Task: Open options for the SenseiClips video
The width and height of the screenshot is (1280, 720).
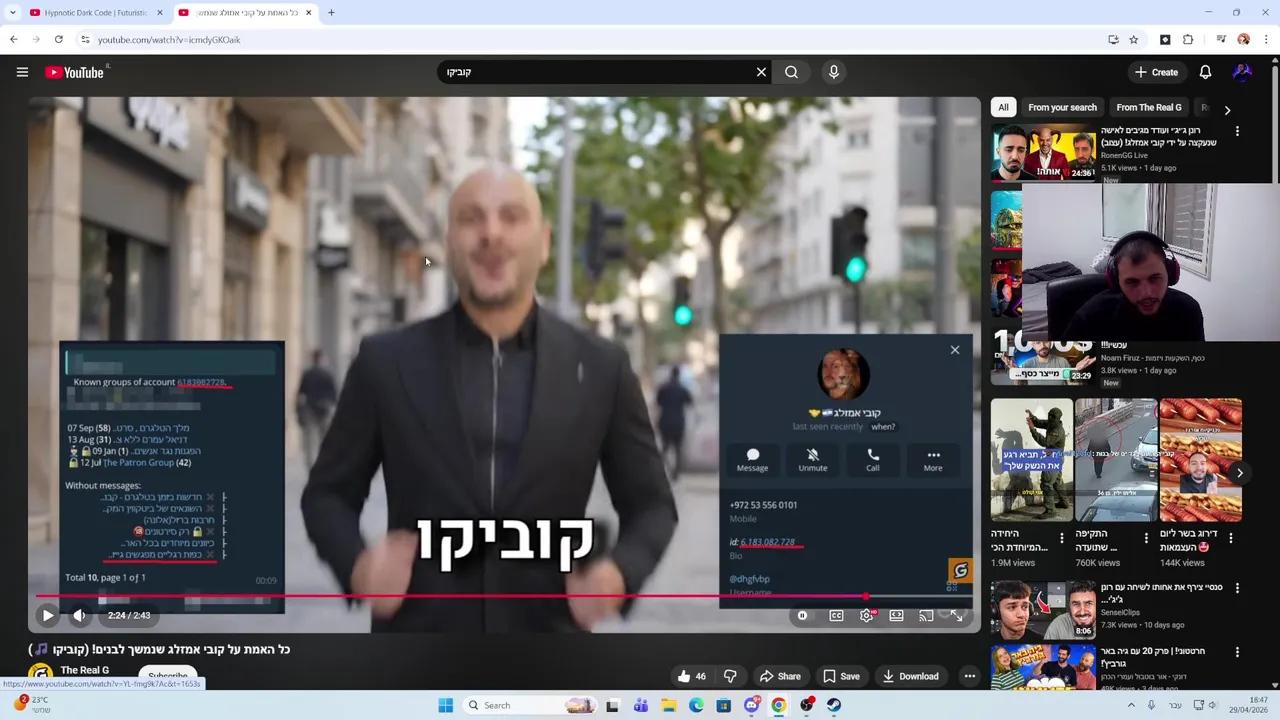Action: [1237, 588]
